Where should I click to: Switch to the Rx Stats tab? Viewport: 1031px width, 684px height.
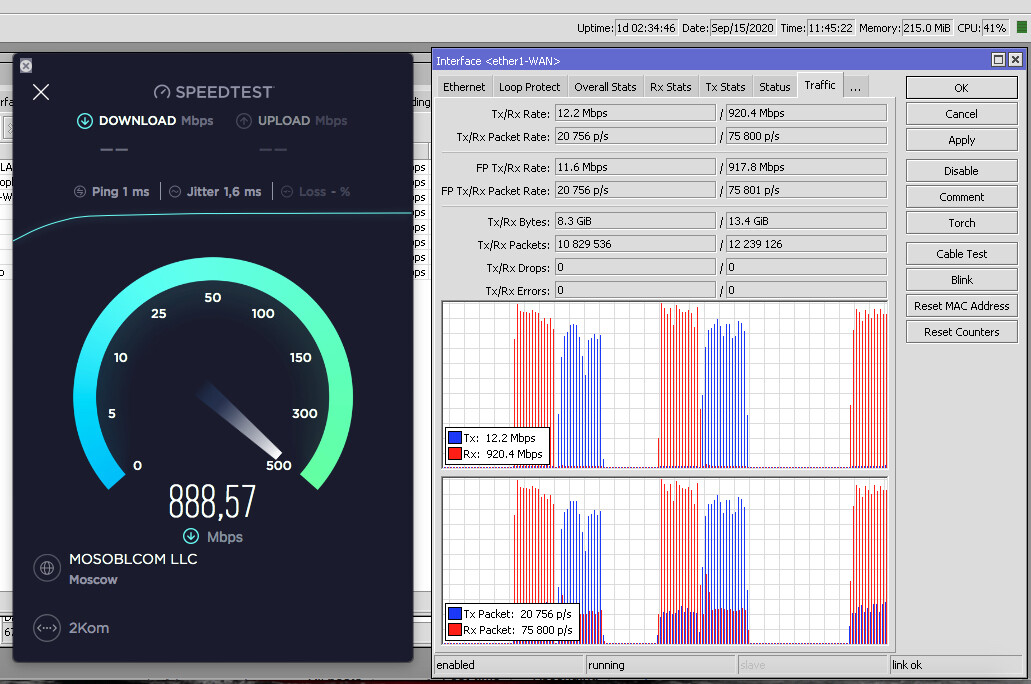pyautogui.click(x=671, y=87)
